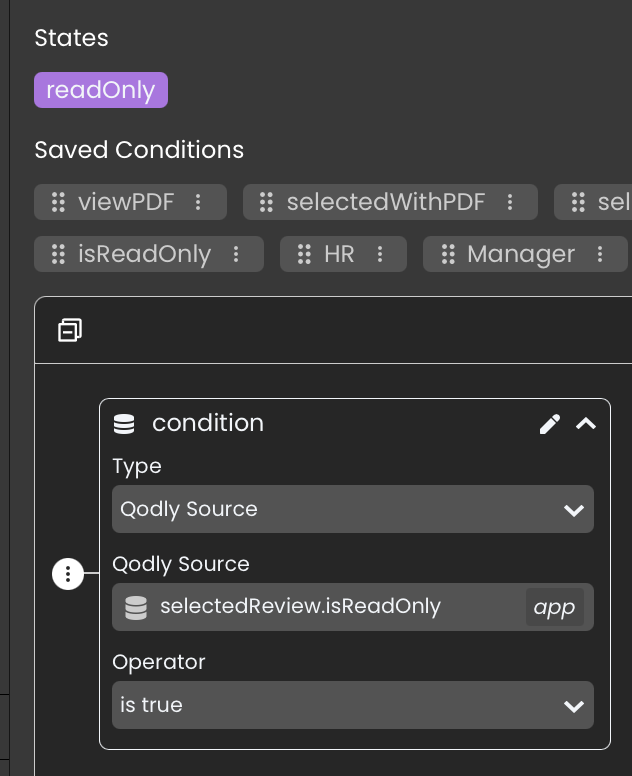632x776 pixels.
Task: Select the Manager saved condition chip
Action: point(520,254)
